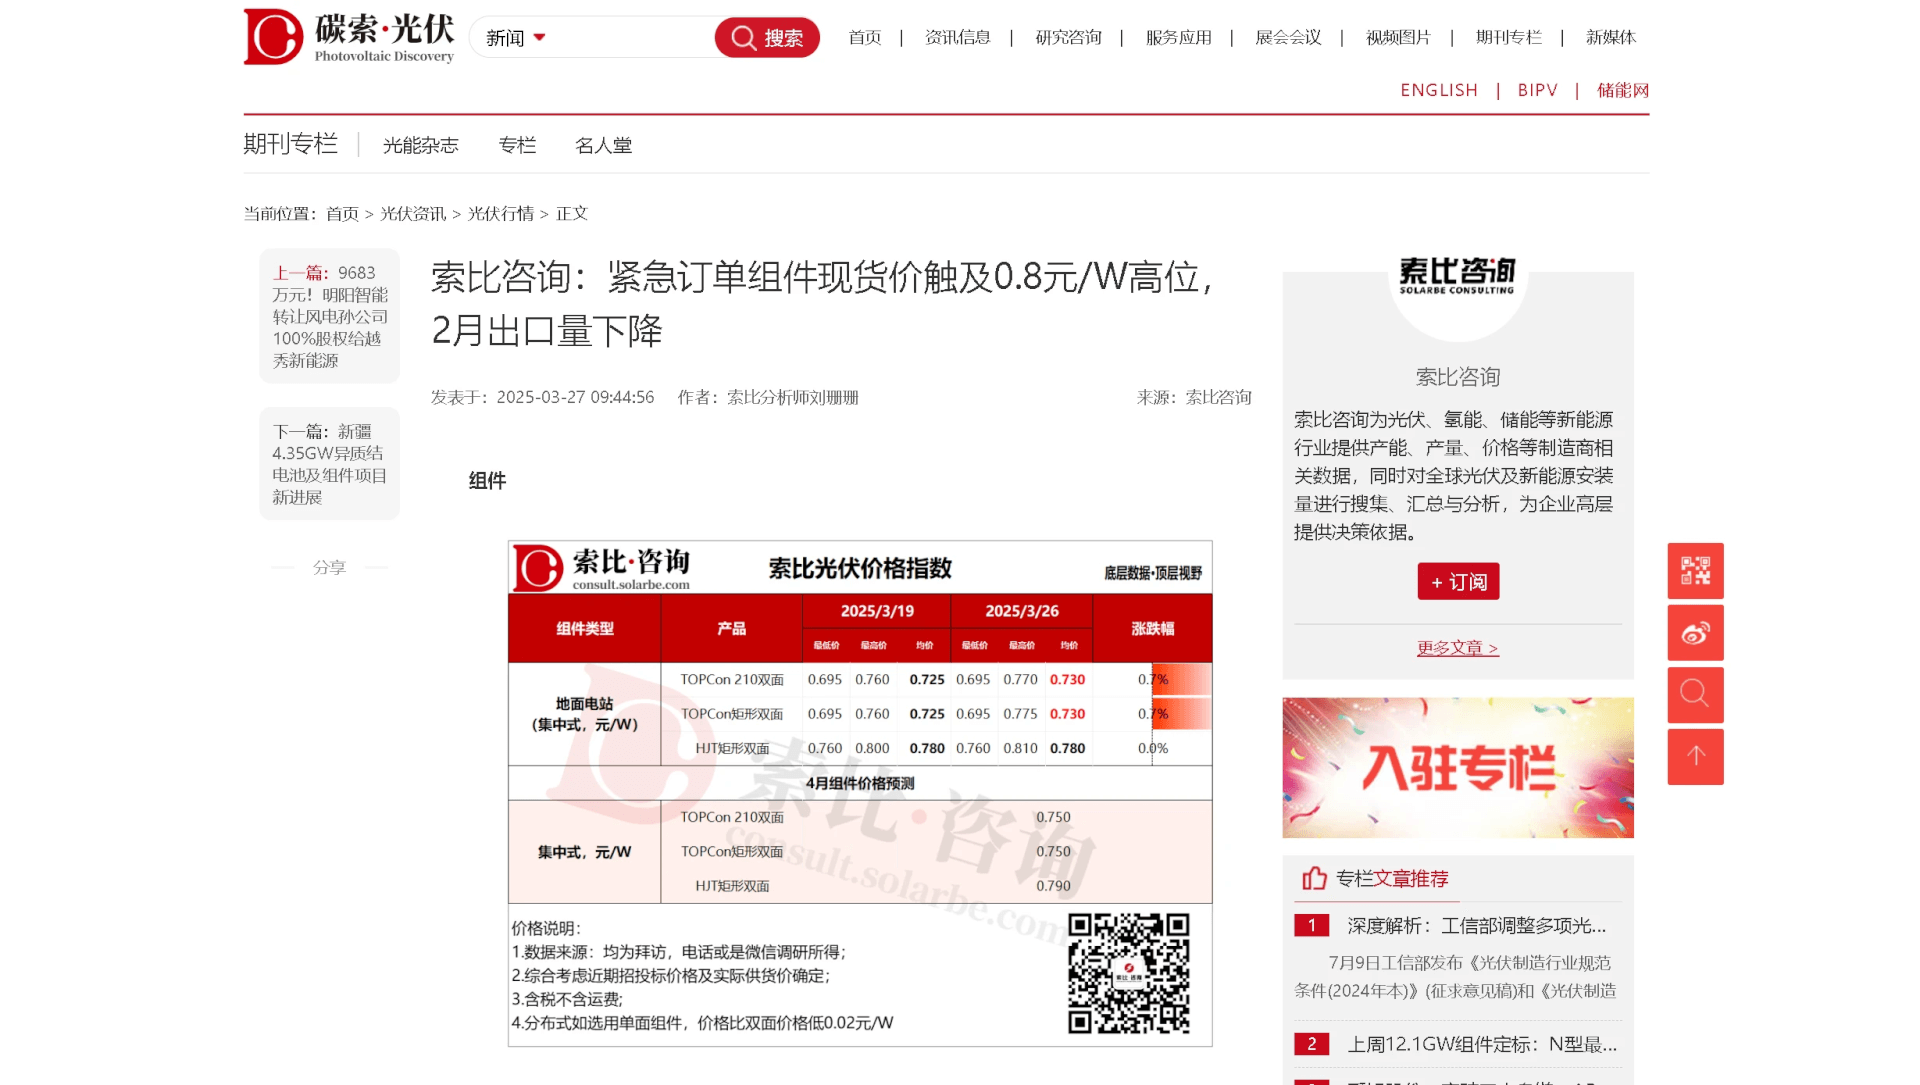1920x1085 pixels.
Task: Click the thumbs-up icon beside 专栏文章推荐
Action: tap(1314, 878)
